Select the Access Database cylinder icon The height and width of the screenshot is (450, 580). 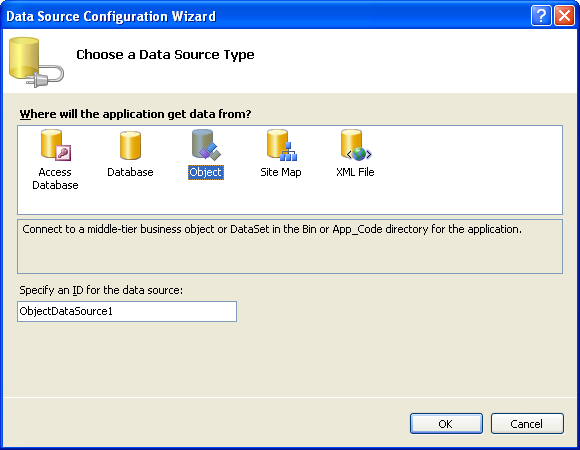(55, 145)
